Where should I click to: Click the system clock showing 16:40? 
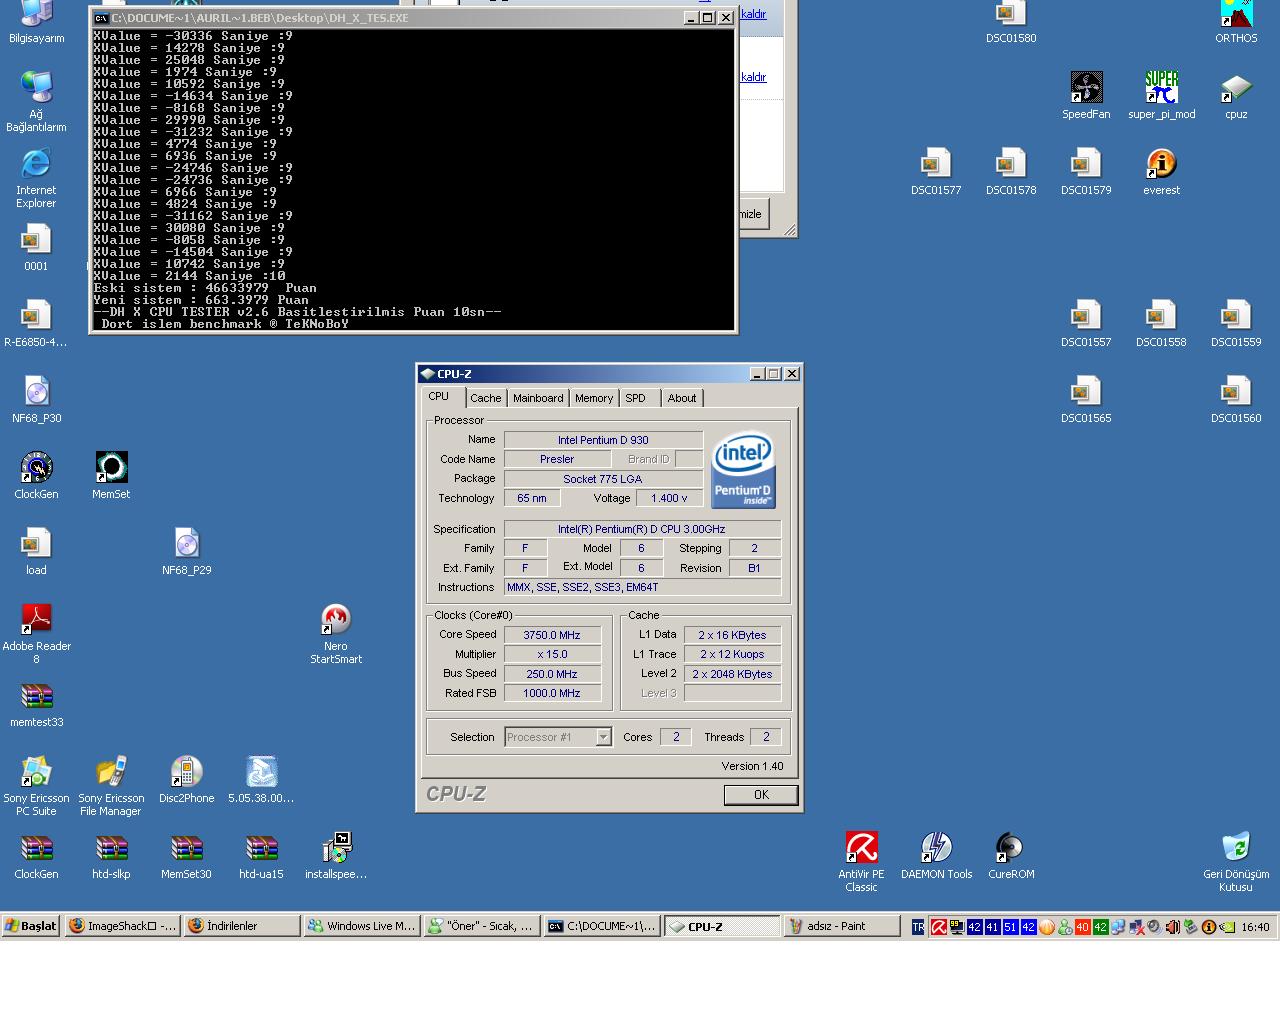(x=1255, y=927)
